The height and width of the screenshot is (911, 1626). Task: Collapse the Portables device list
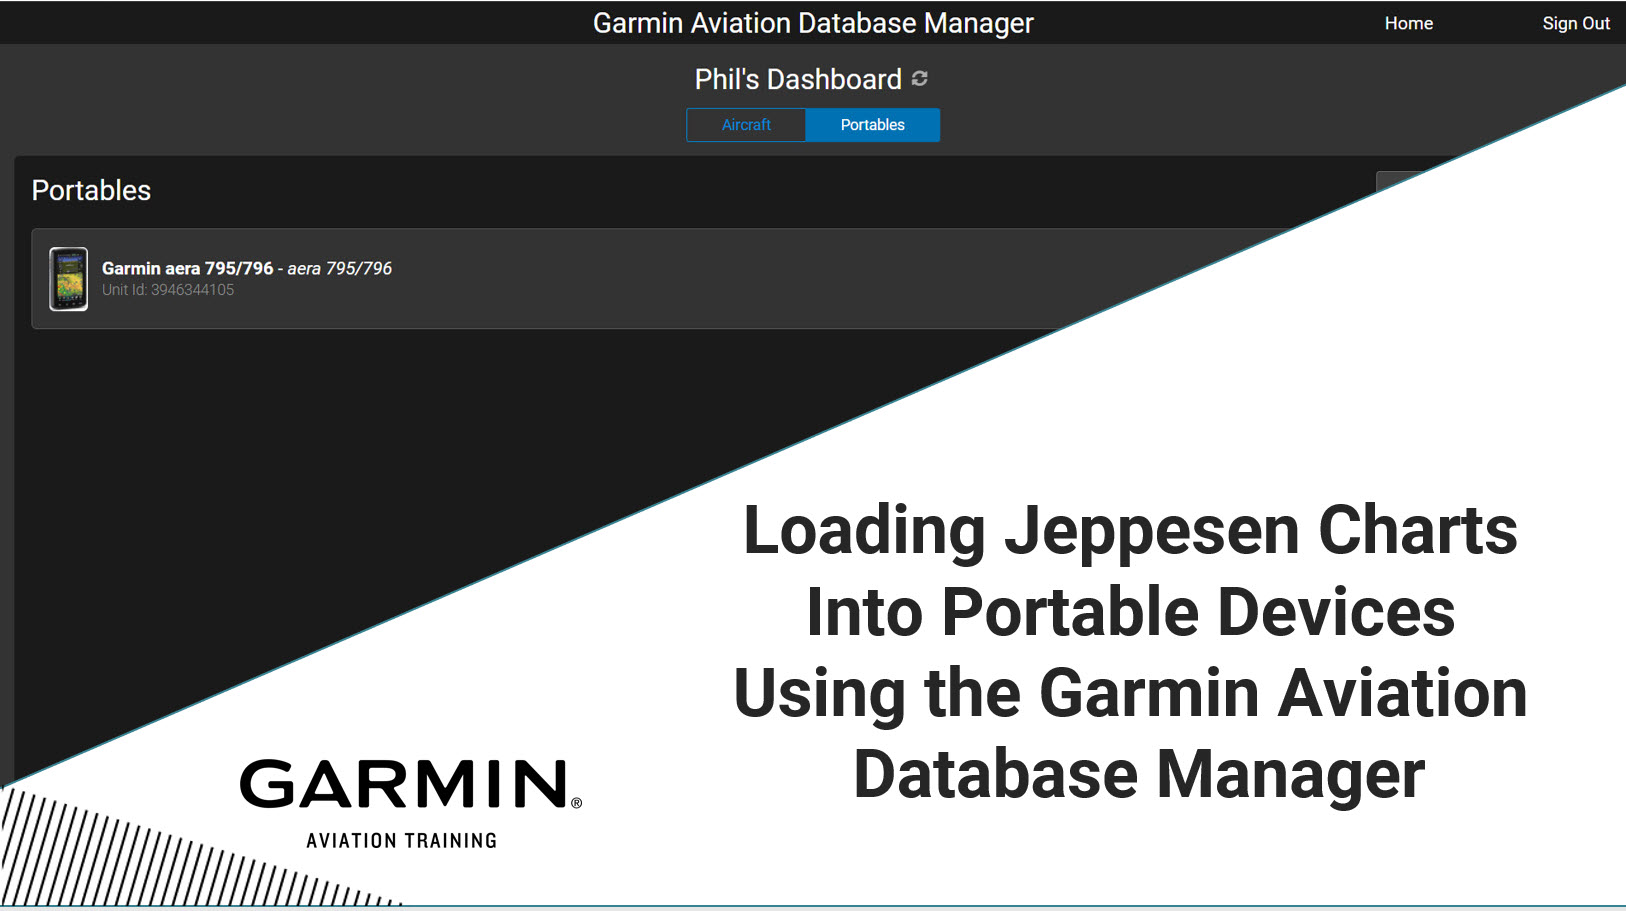(x=92, y=190)
